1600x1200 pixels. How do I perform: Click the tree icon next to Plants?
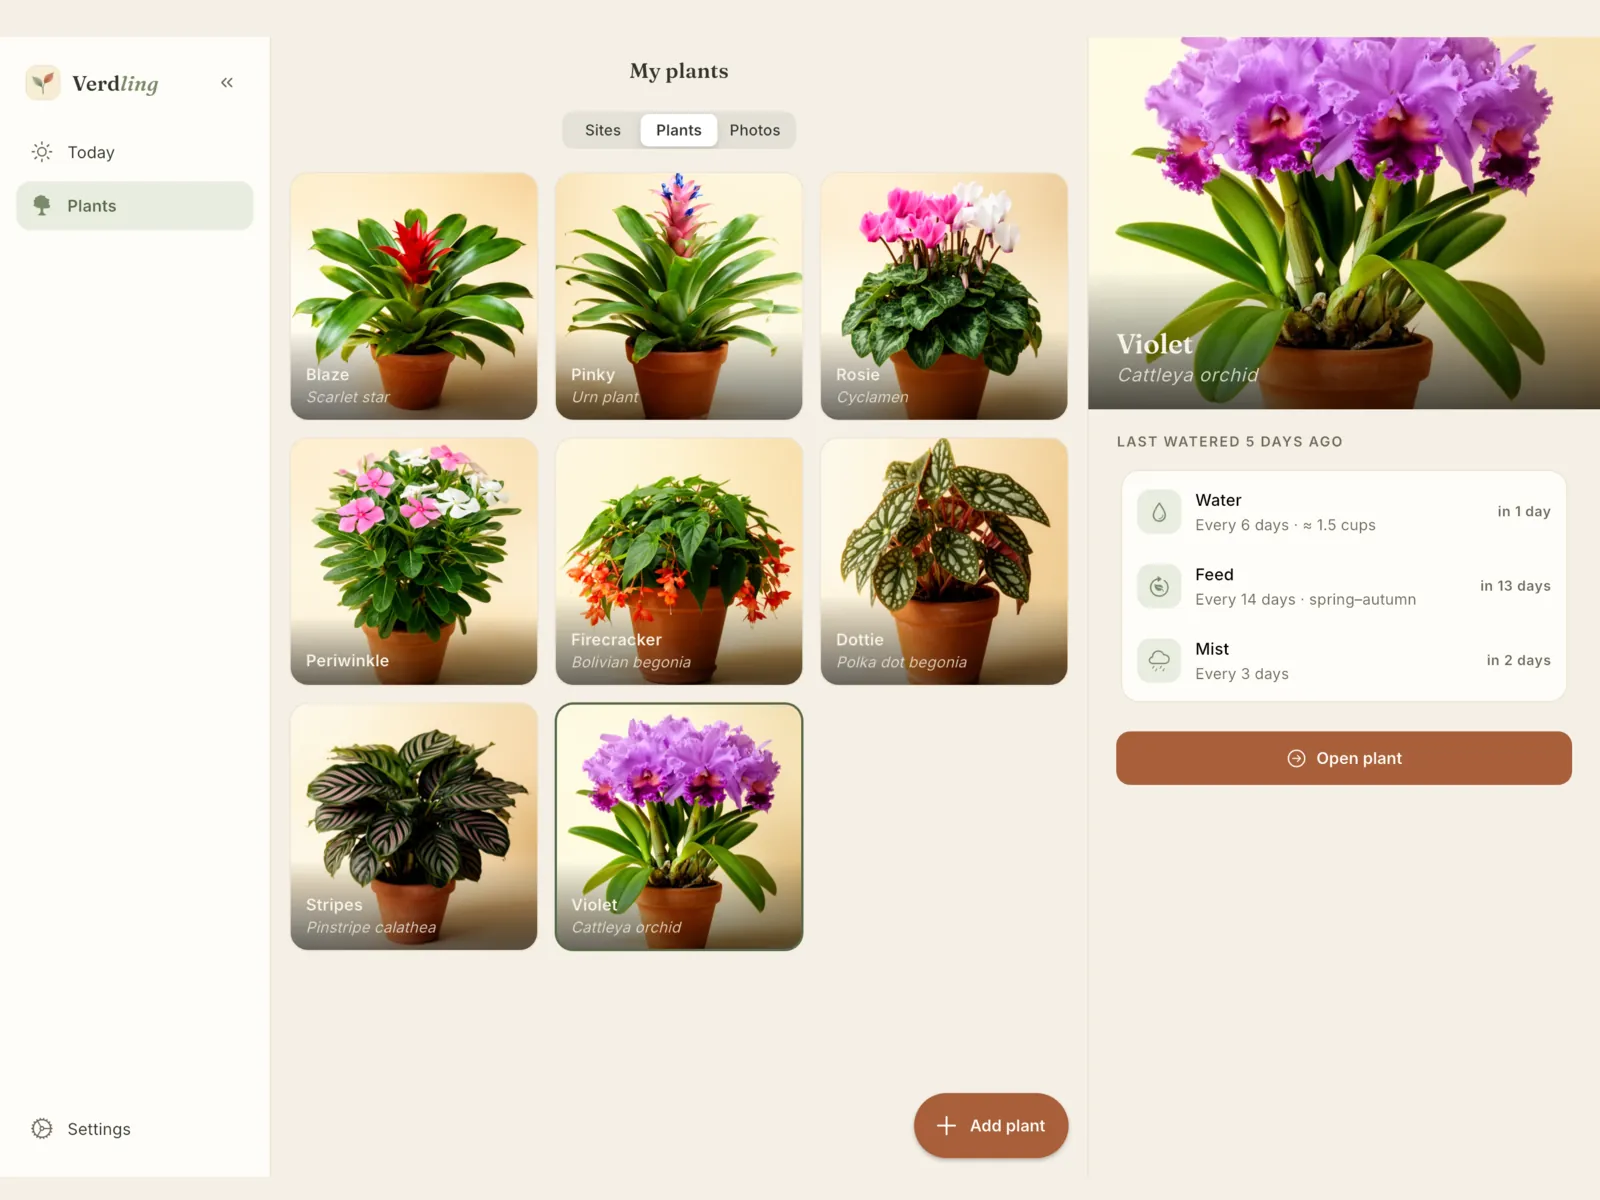click(42, 205)
